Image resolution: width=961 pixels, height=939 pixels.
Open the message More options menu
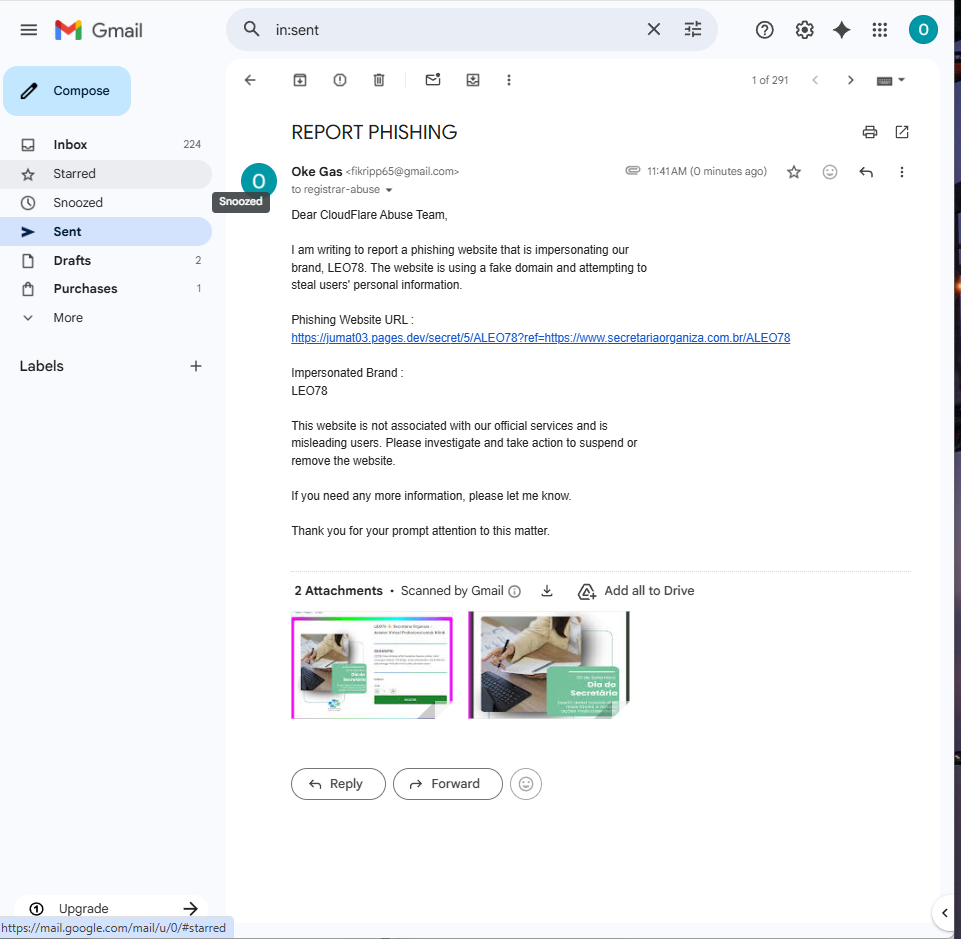[901, 172]
